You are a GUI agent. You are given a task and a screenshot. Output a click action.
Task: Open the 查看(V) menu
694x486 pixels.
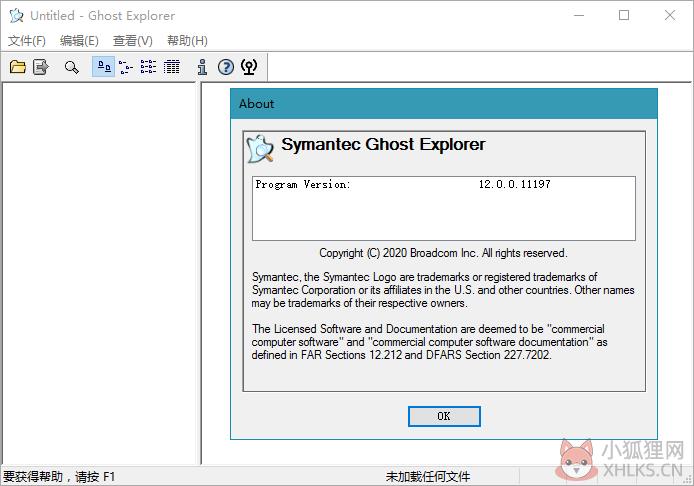tap(132, 41)
